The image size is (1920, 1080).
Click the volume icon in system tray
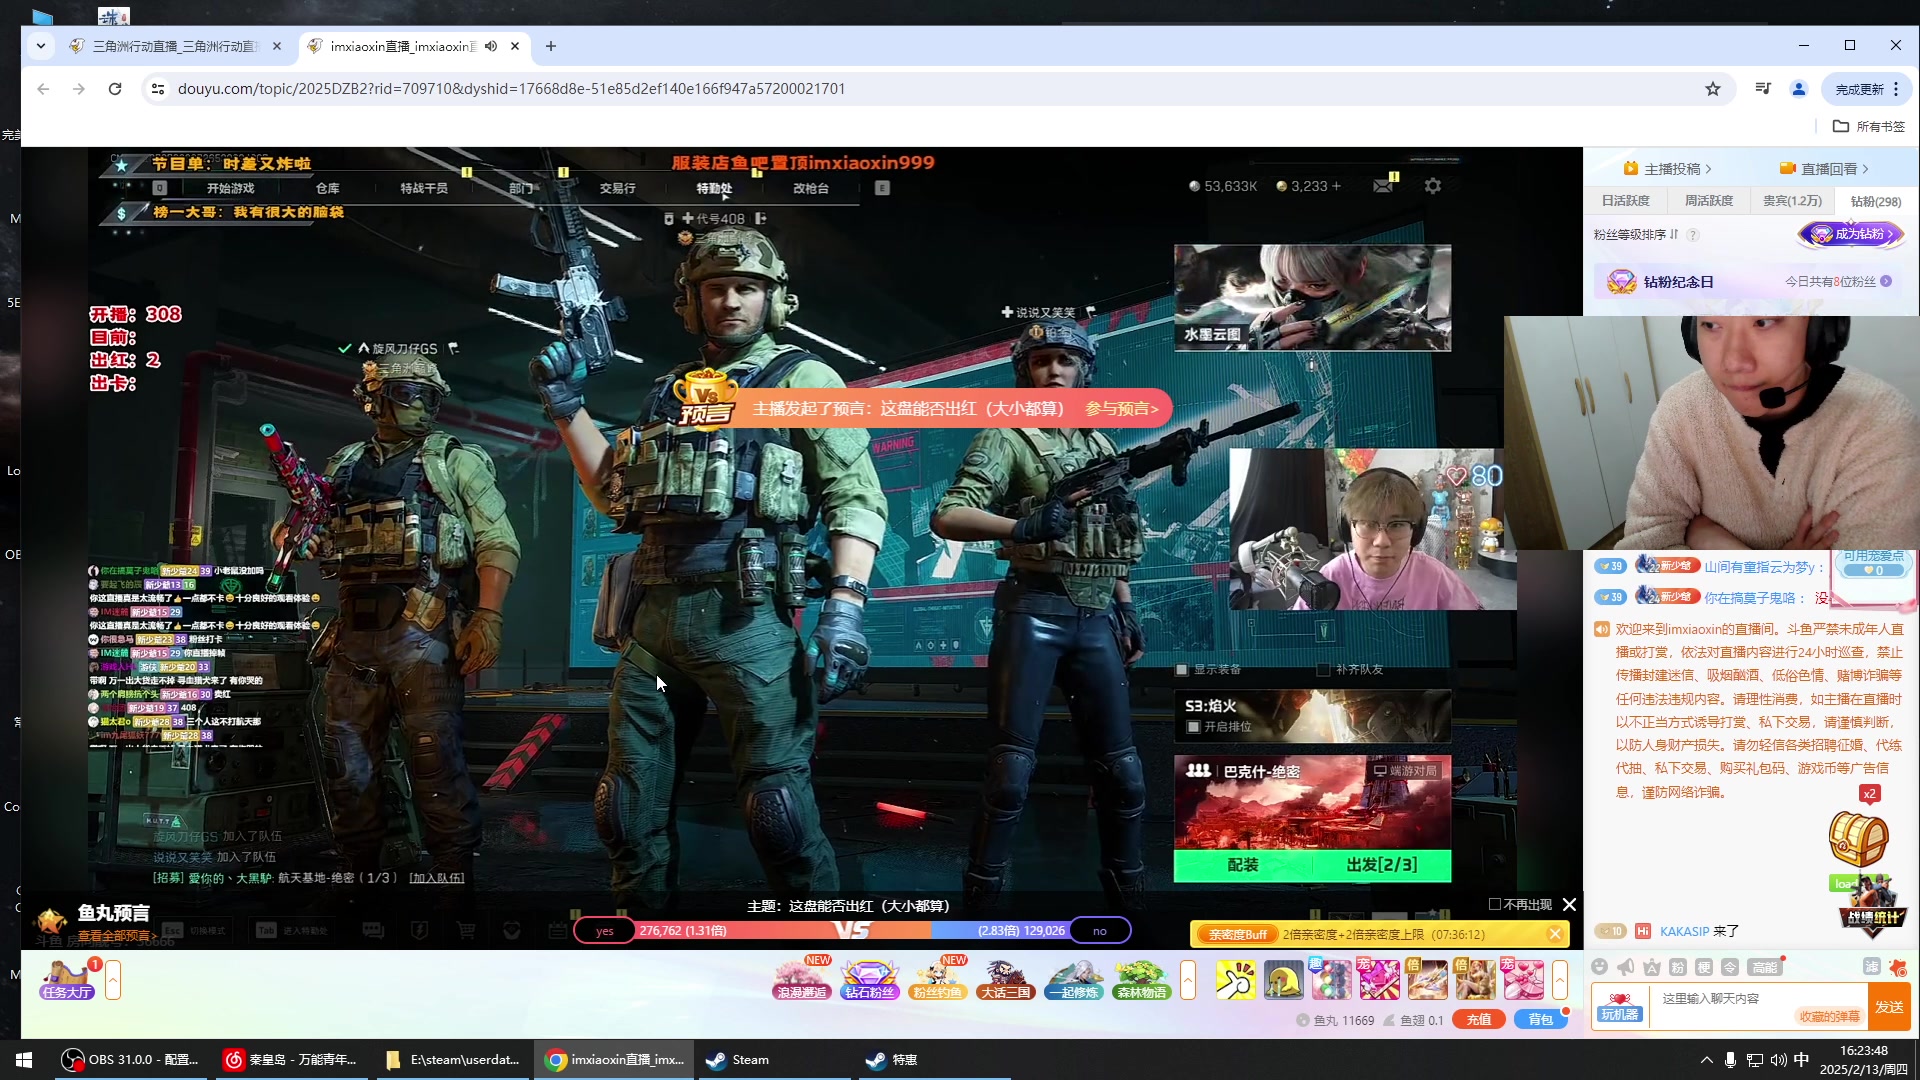pyautogui.click(x=1778, y=1060)
